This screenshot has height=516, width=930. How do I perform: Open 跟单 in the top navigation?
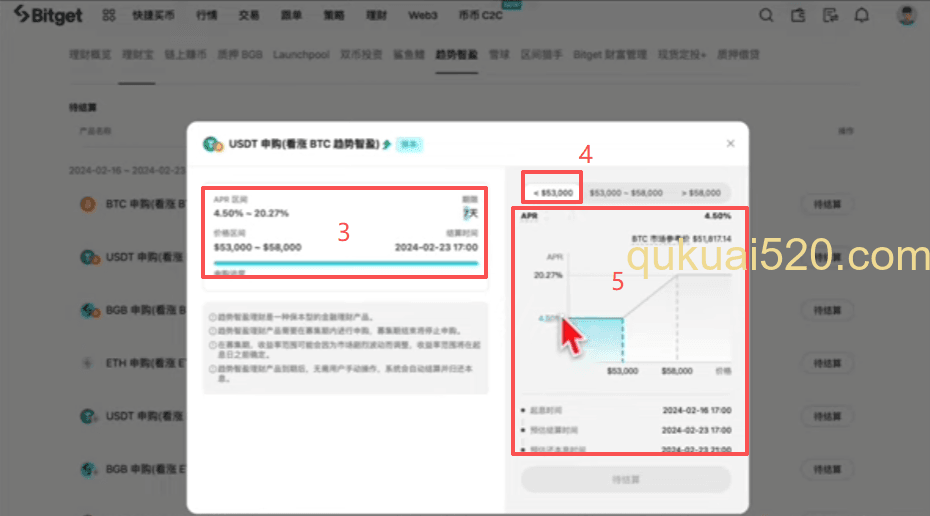tap(291, 15)
